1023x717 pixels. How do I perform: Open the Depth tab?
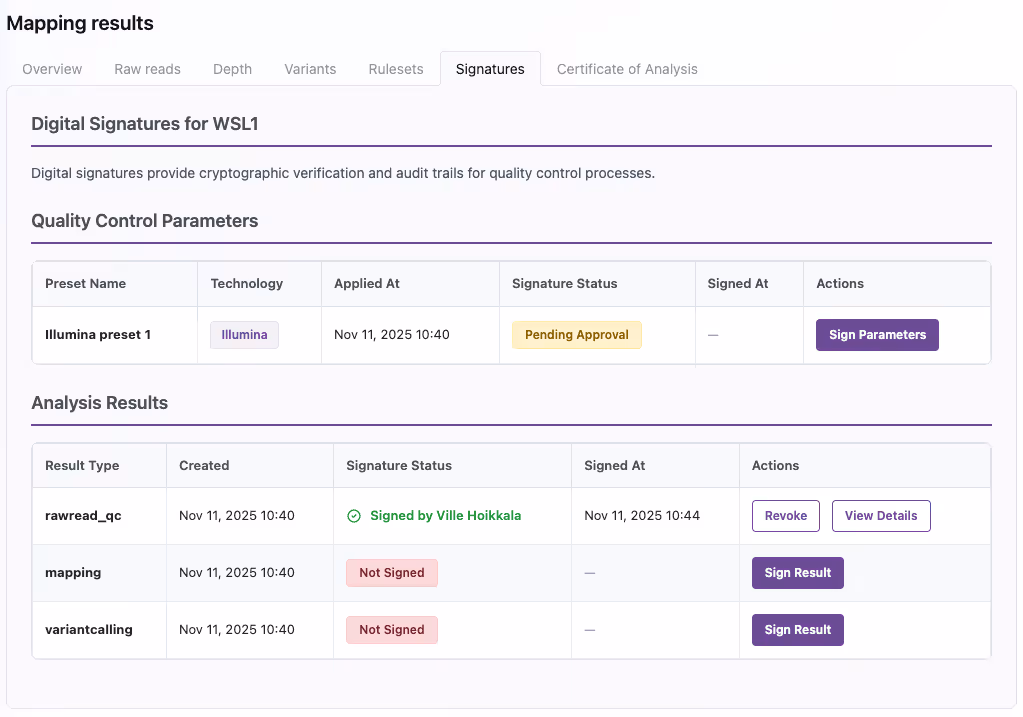click(232, 69)
